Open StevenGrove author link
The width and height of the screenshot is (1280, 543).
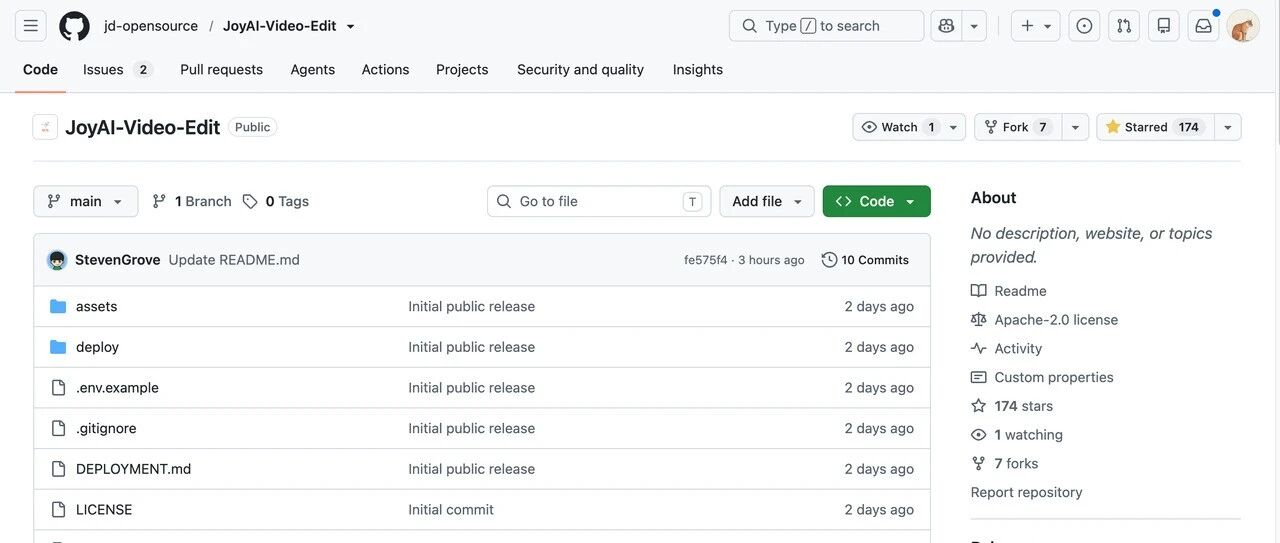[x=118, y=260]
